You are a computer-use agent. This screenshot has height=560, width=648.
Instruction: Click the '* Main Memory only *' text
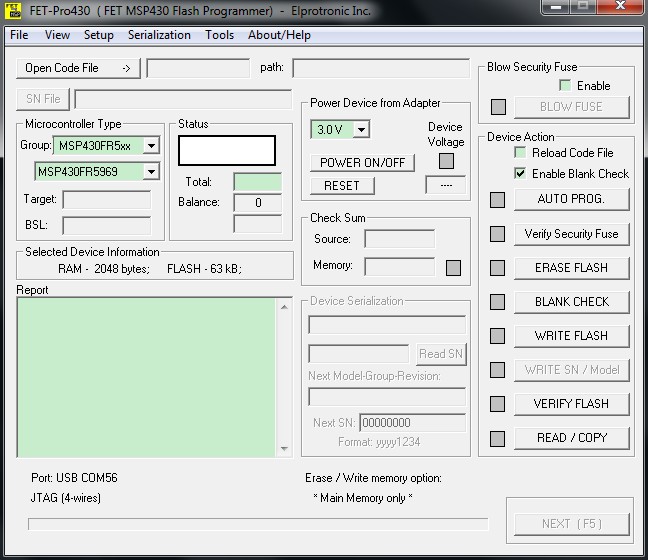click(x=363, y=498)
